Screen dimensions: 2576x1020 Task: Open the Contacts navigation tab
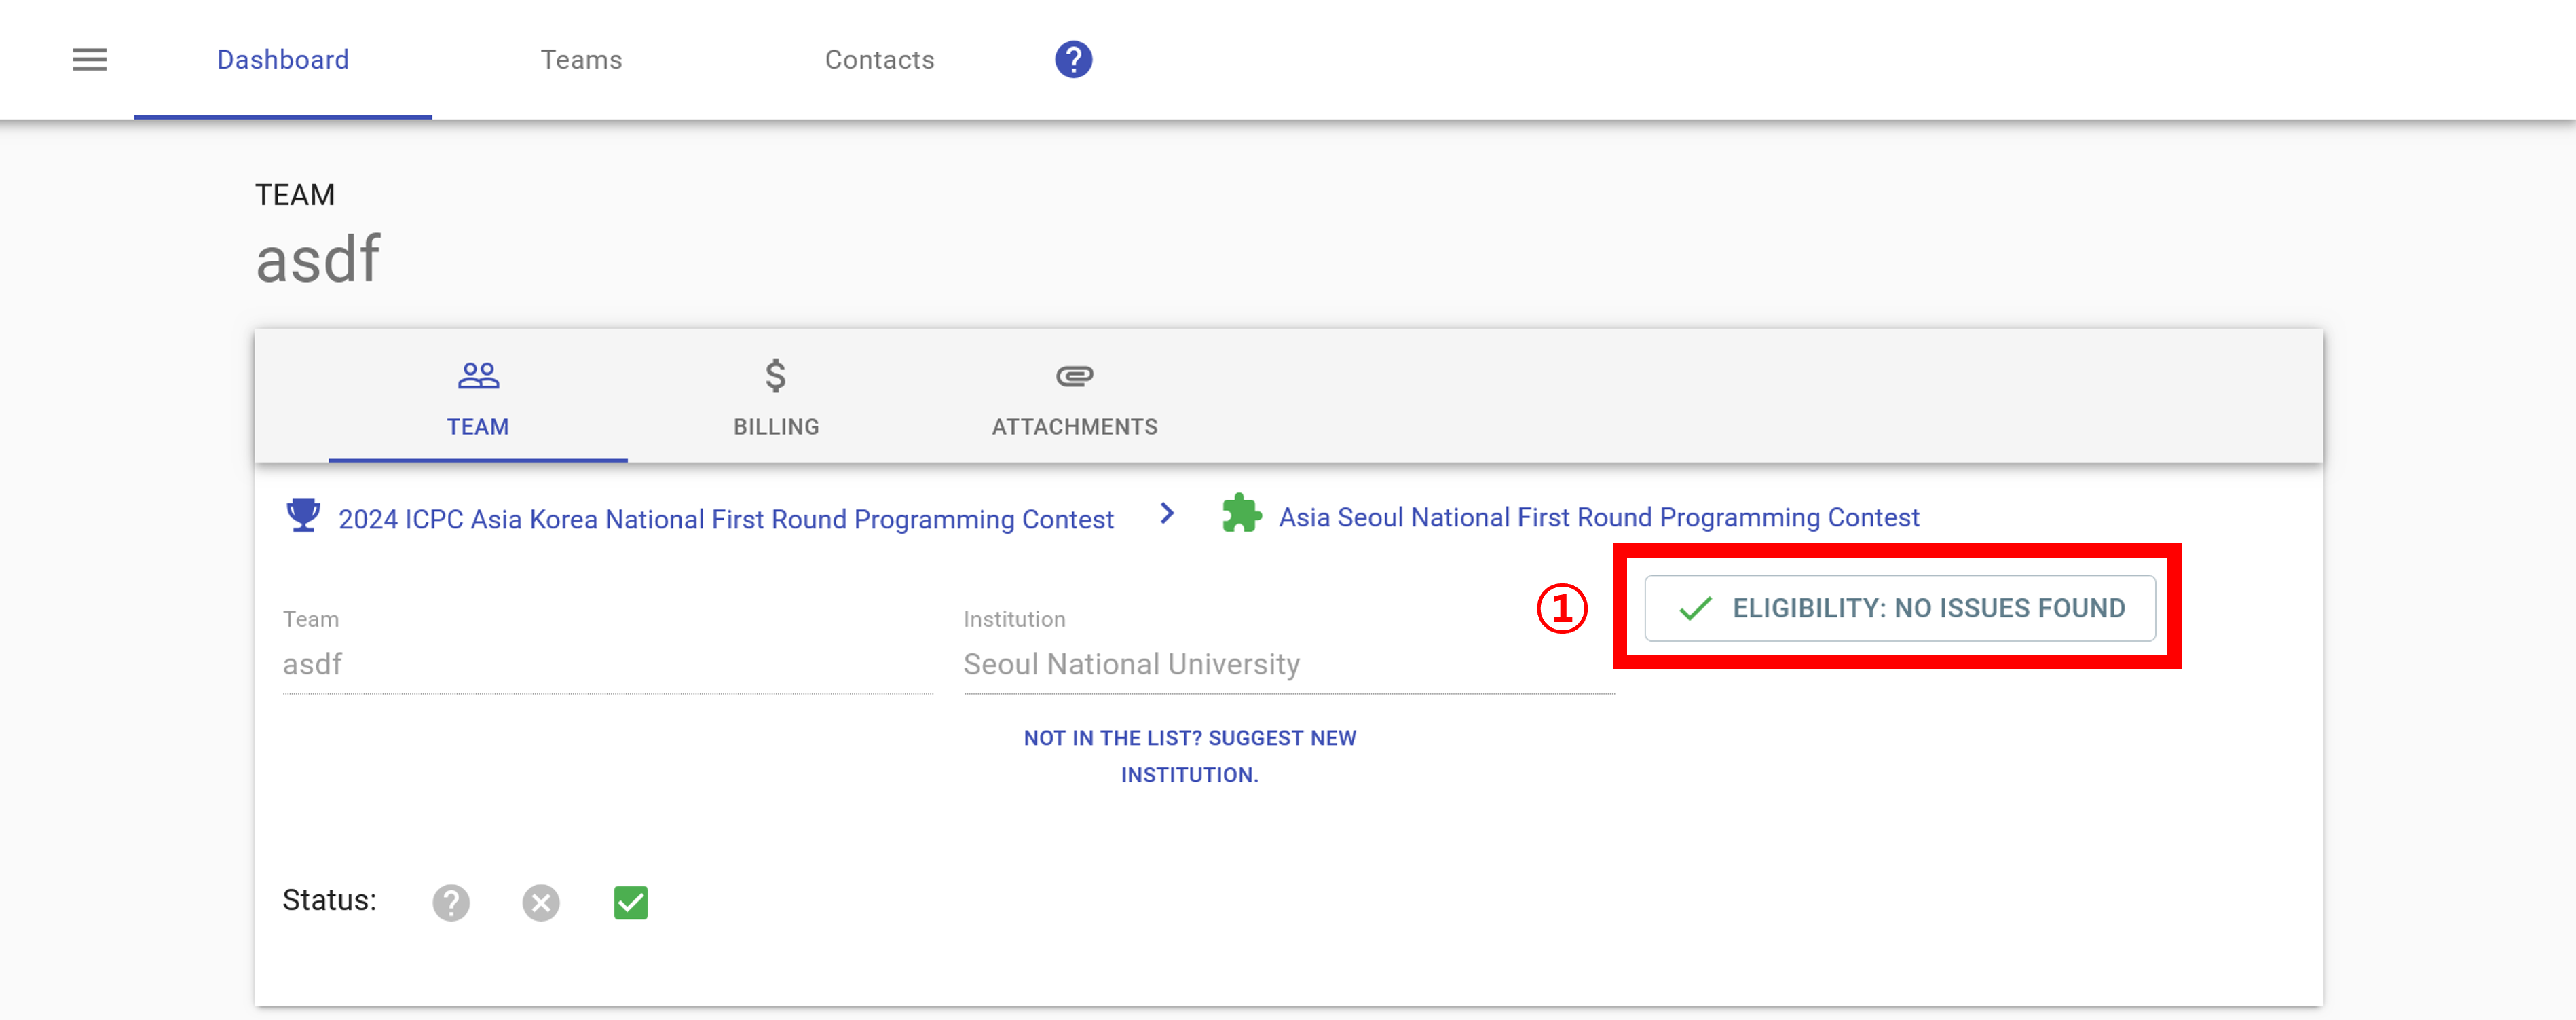(x=879, y=60)
